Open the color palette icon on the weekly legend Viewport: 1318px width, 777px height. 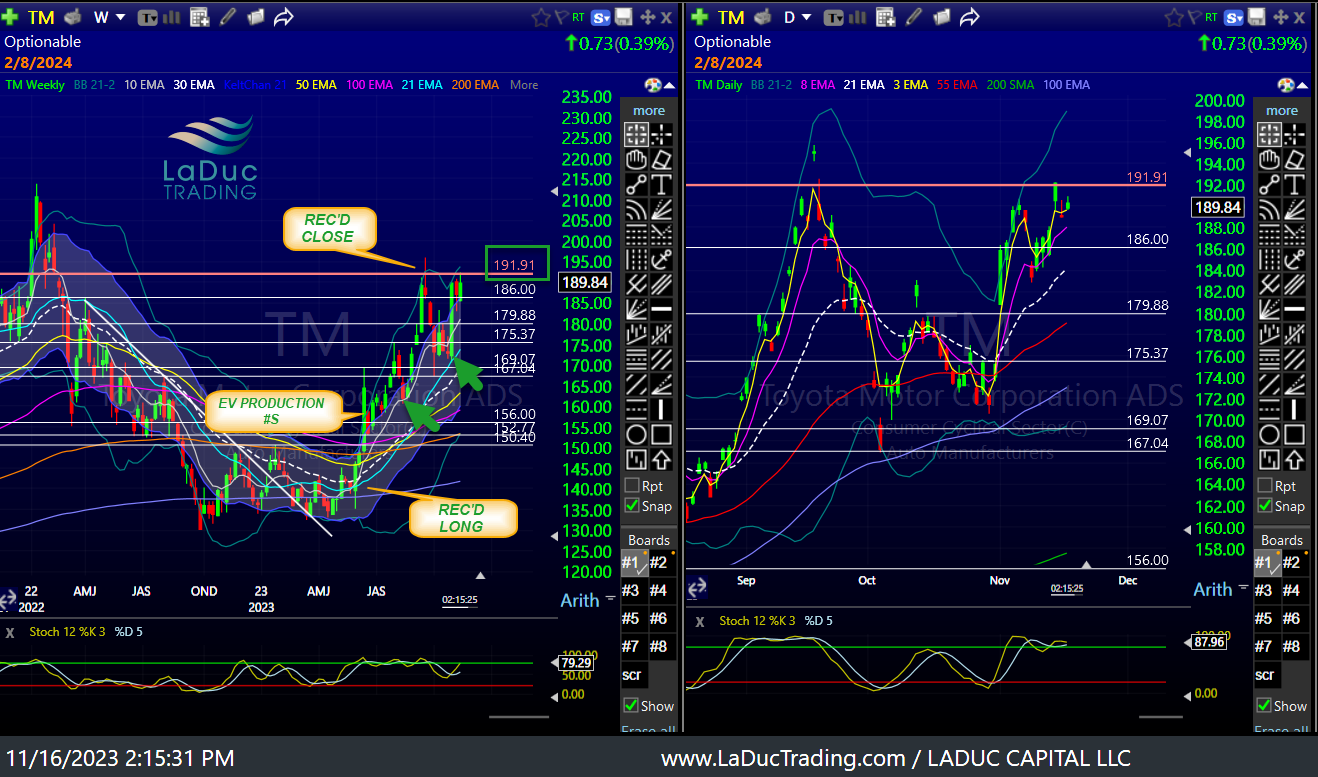pyautogui.click(x=652, y=85)
